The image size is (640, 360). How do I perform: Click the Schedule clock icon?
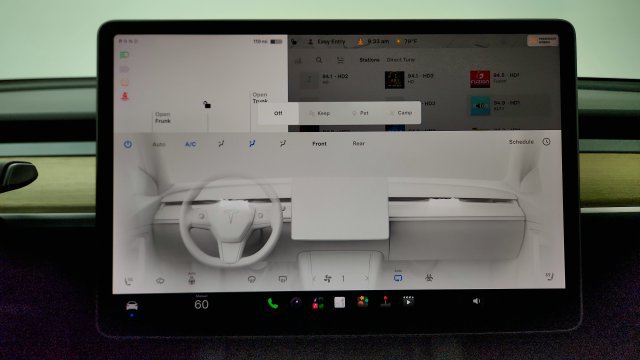547,142
